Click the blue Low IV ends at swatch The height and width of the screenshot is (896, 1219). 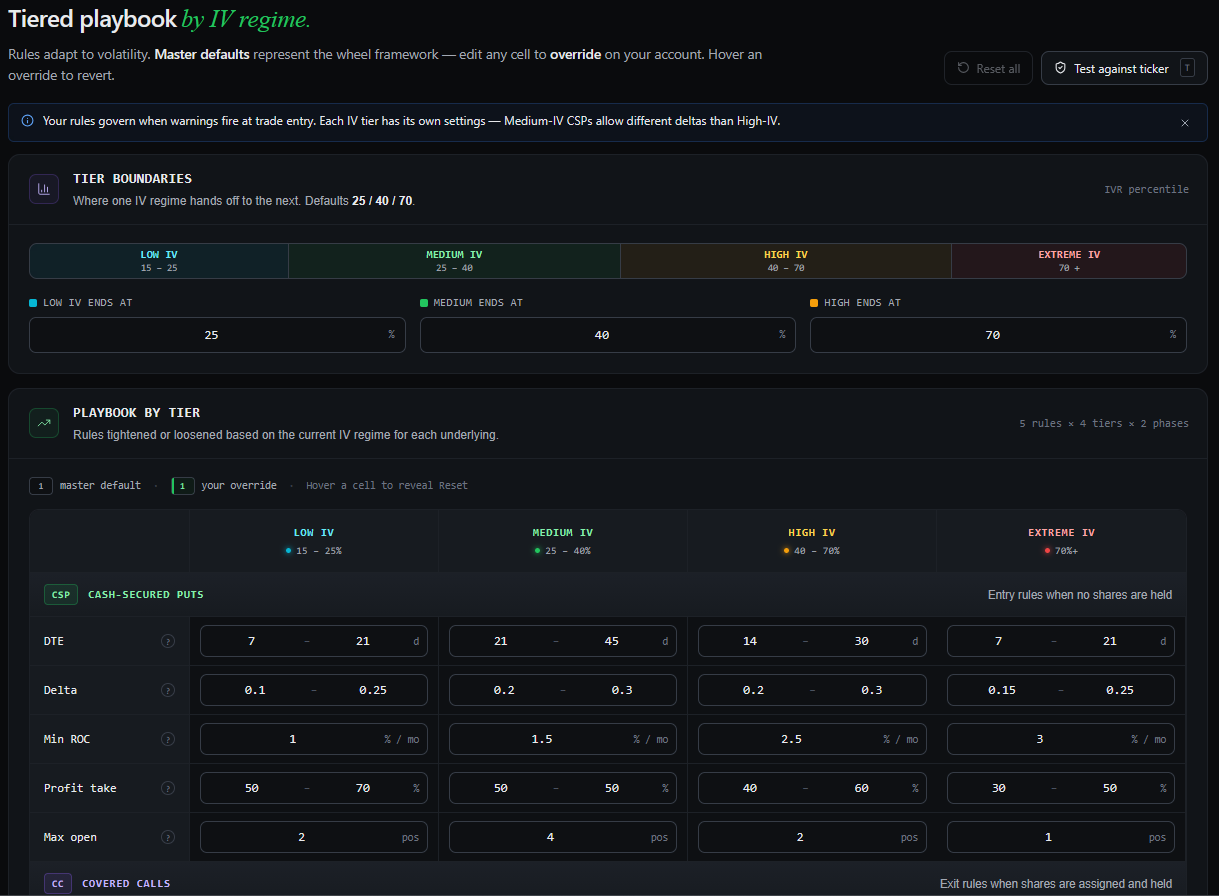pyautogui.click(x=33, y=302)
